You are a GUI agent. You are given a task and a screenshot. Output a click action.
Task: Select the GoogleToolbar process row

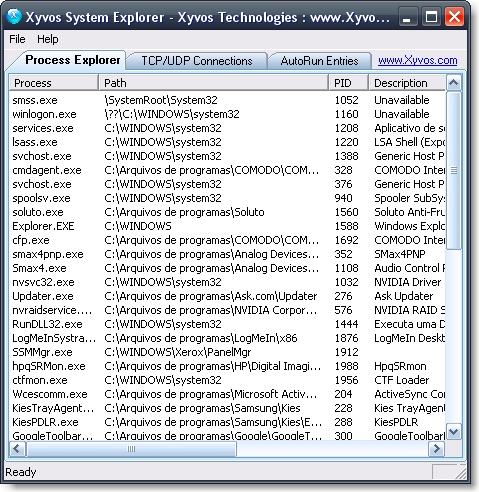coord(227,435)
